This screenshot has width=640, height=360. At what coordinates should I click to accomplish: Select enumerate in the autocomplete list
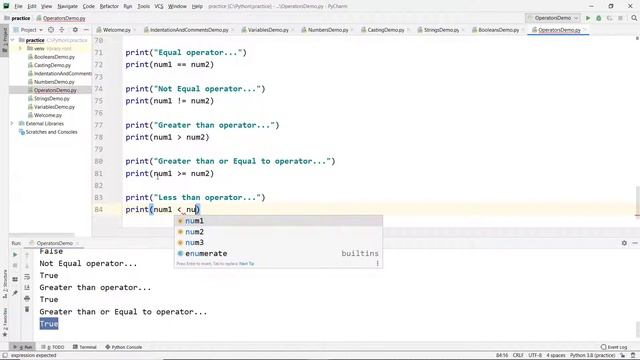(x=278, y=253)
